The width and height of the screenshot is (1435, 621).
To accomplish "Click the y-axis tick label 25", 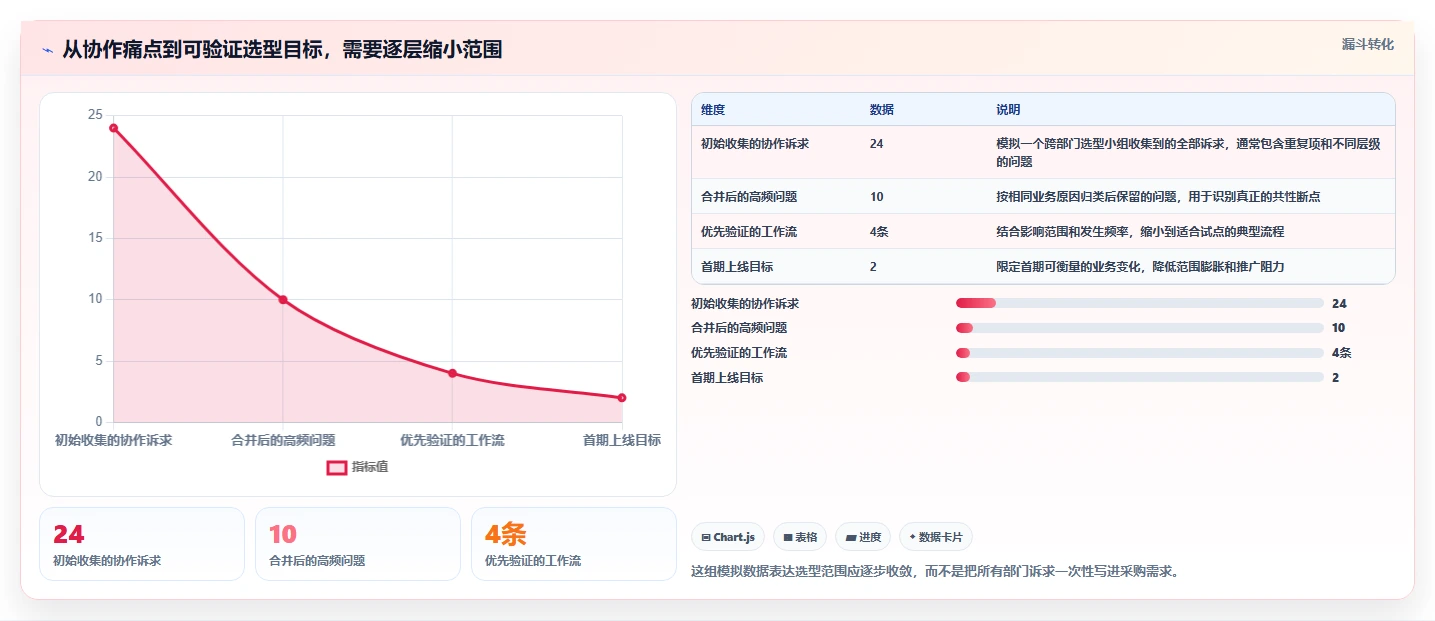I will tap(96, 115).
